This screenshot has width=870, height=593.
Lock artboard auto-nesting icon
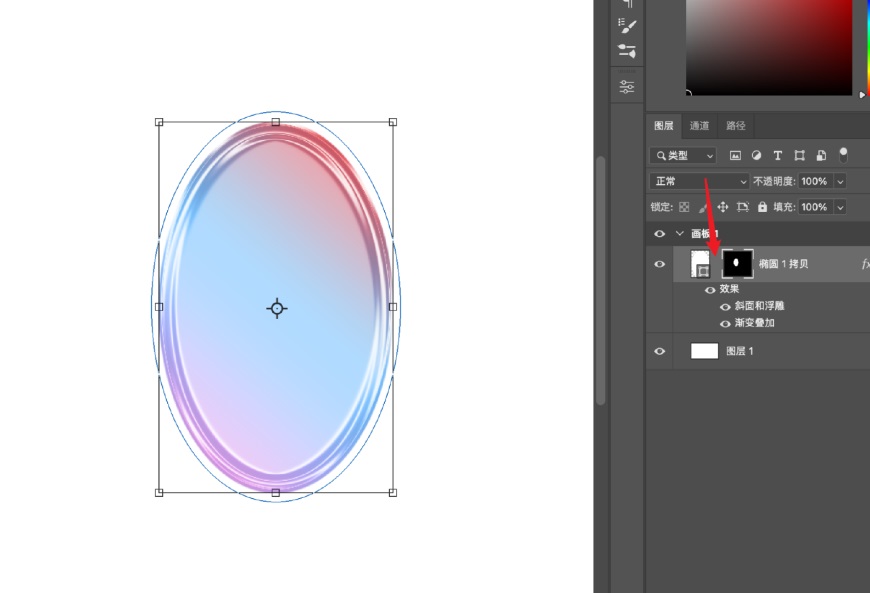(x=742, y=207)
